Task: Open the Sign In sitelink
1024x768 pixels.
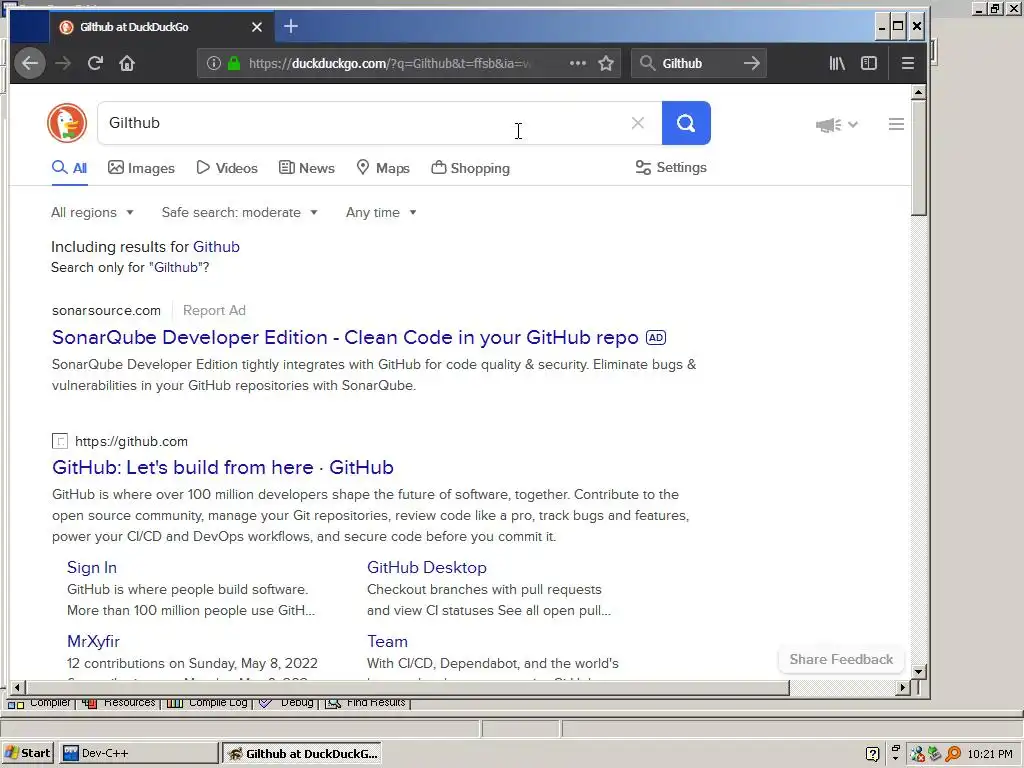Action: (x=91, y=568)
